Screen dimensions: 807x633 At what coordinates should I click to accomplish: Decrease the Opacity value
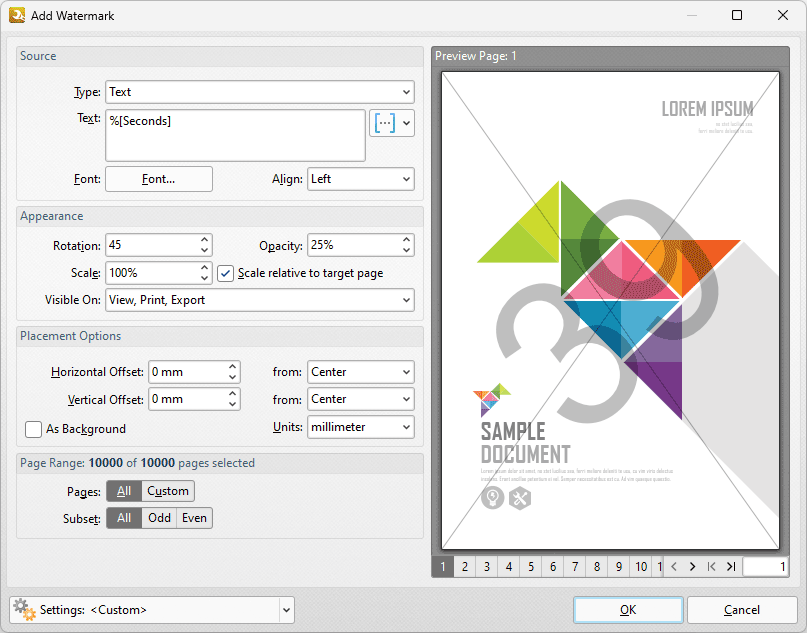pyautogui.click(x=407, y=251)
